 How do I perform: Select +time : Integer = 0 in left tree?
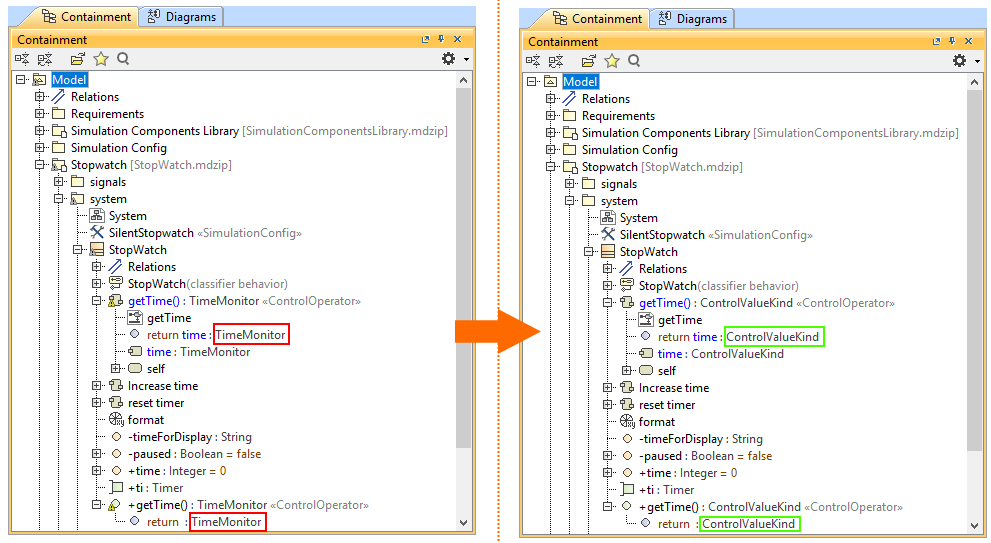(177, 471)
